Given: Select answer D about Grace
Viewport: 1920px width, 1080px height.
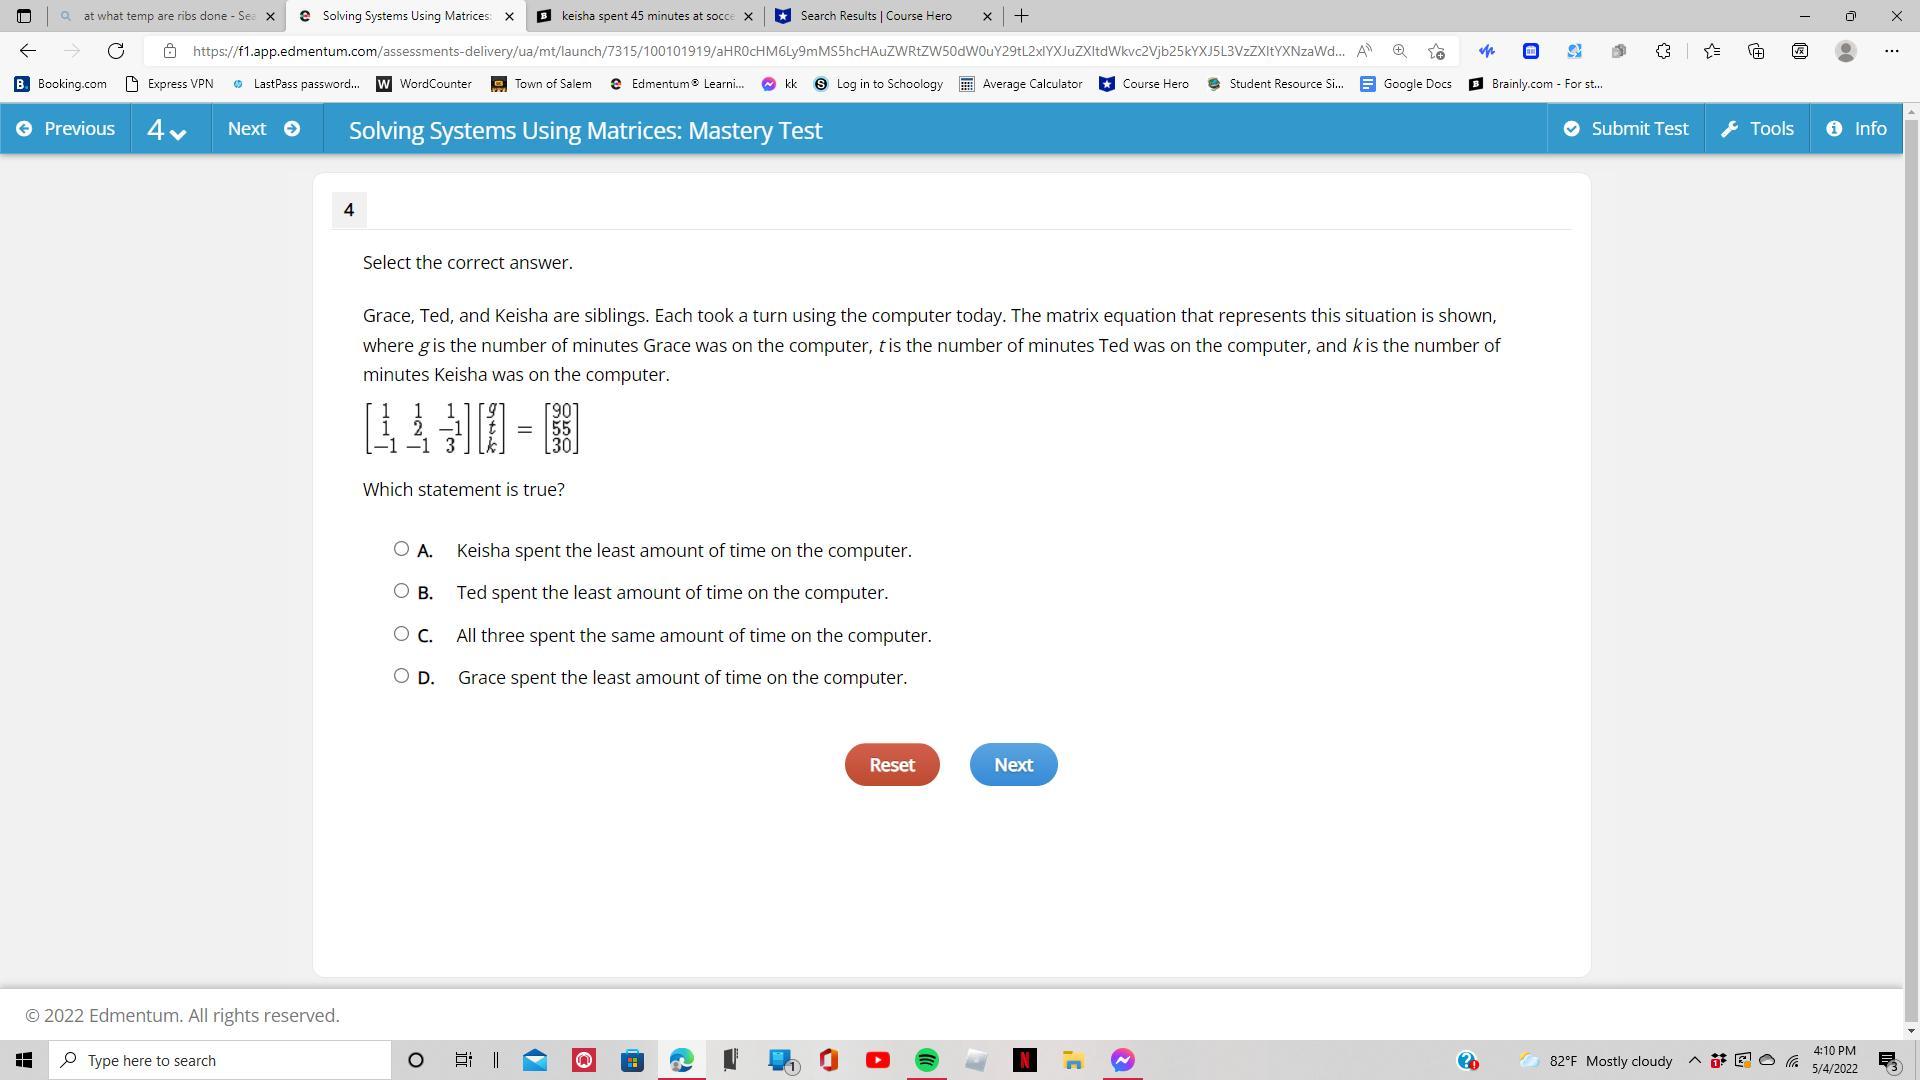Looking at the screenshot, I should point(401,676).
